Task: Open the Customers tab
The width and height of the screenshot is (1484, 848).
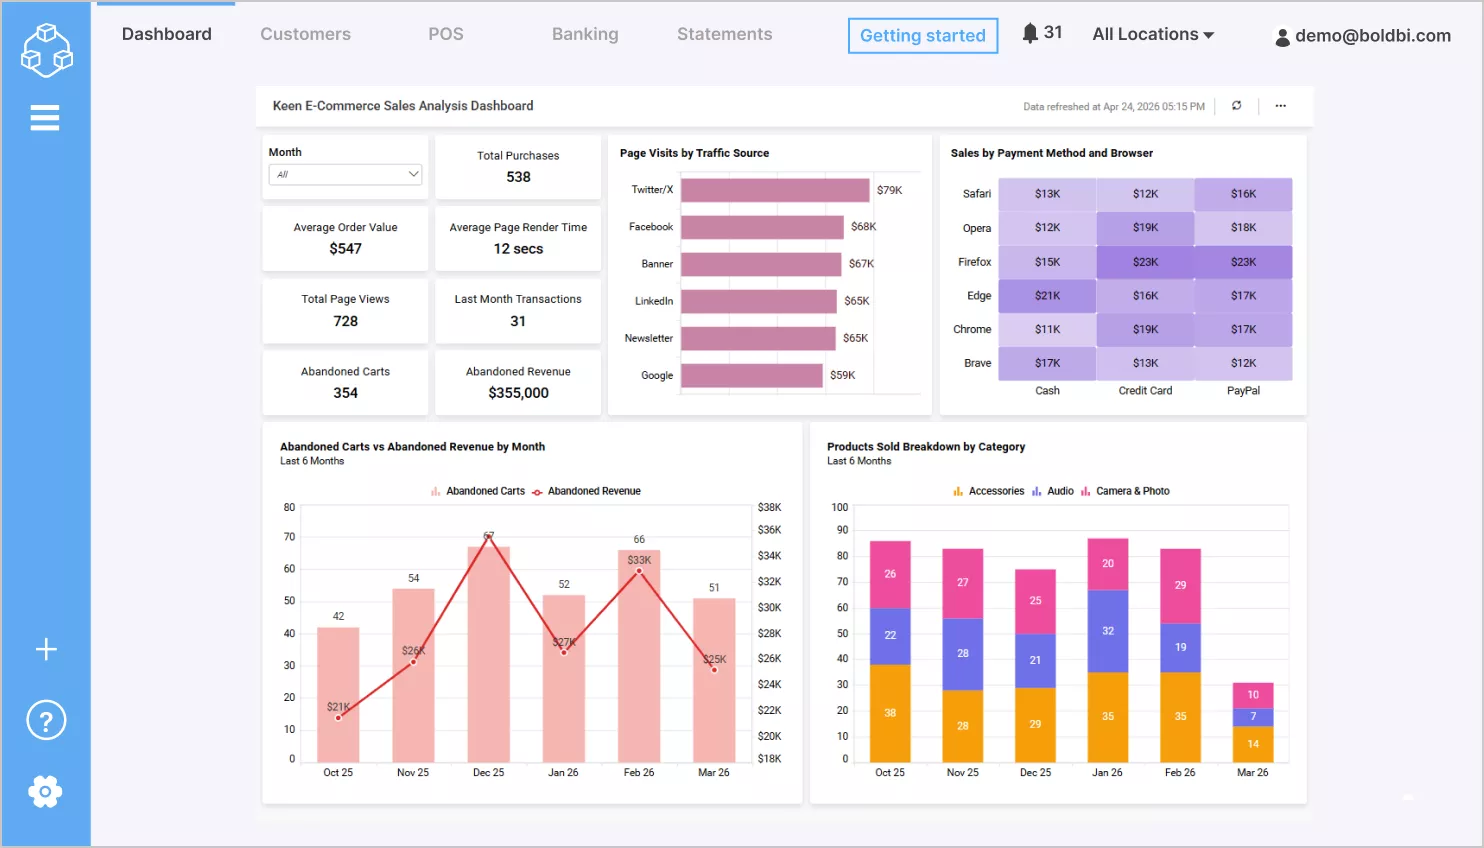Action: point(305,34)
